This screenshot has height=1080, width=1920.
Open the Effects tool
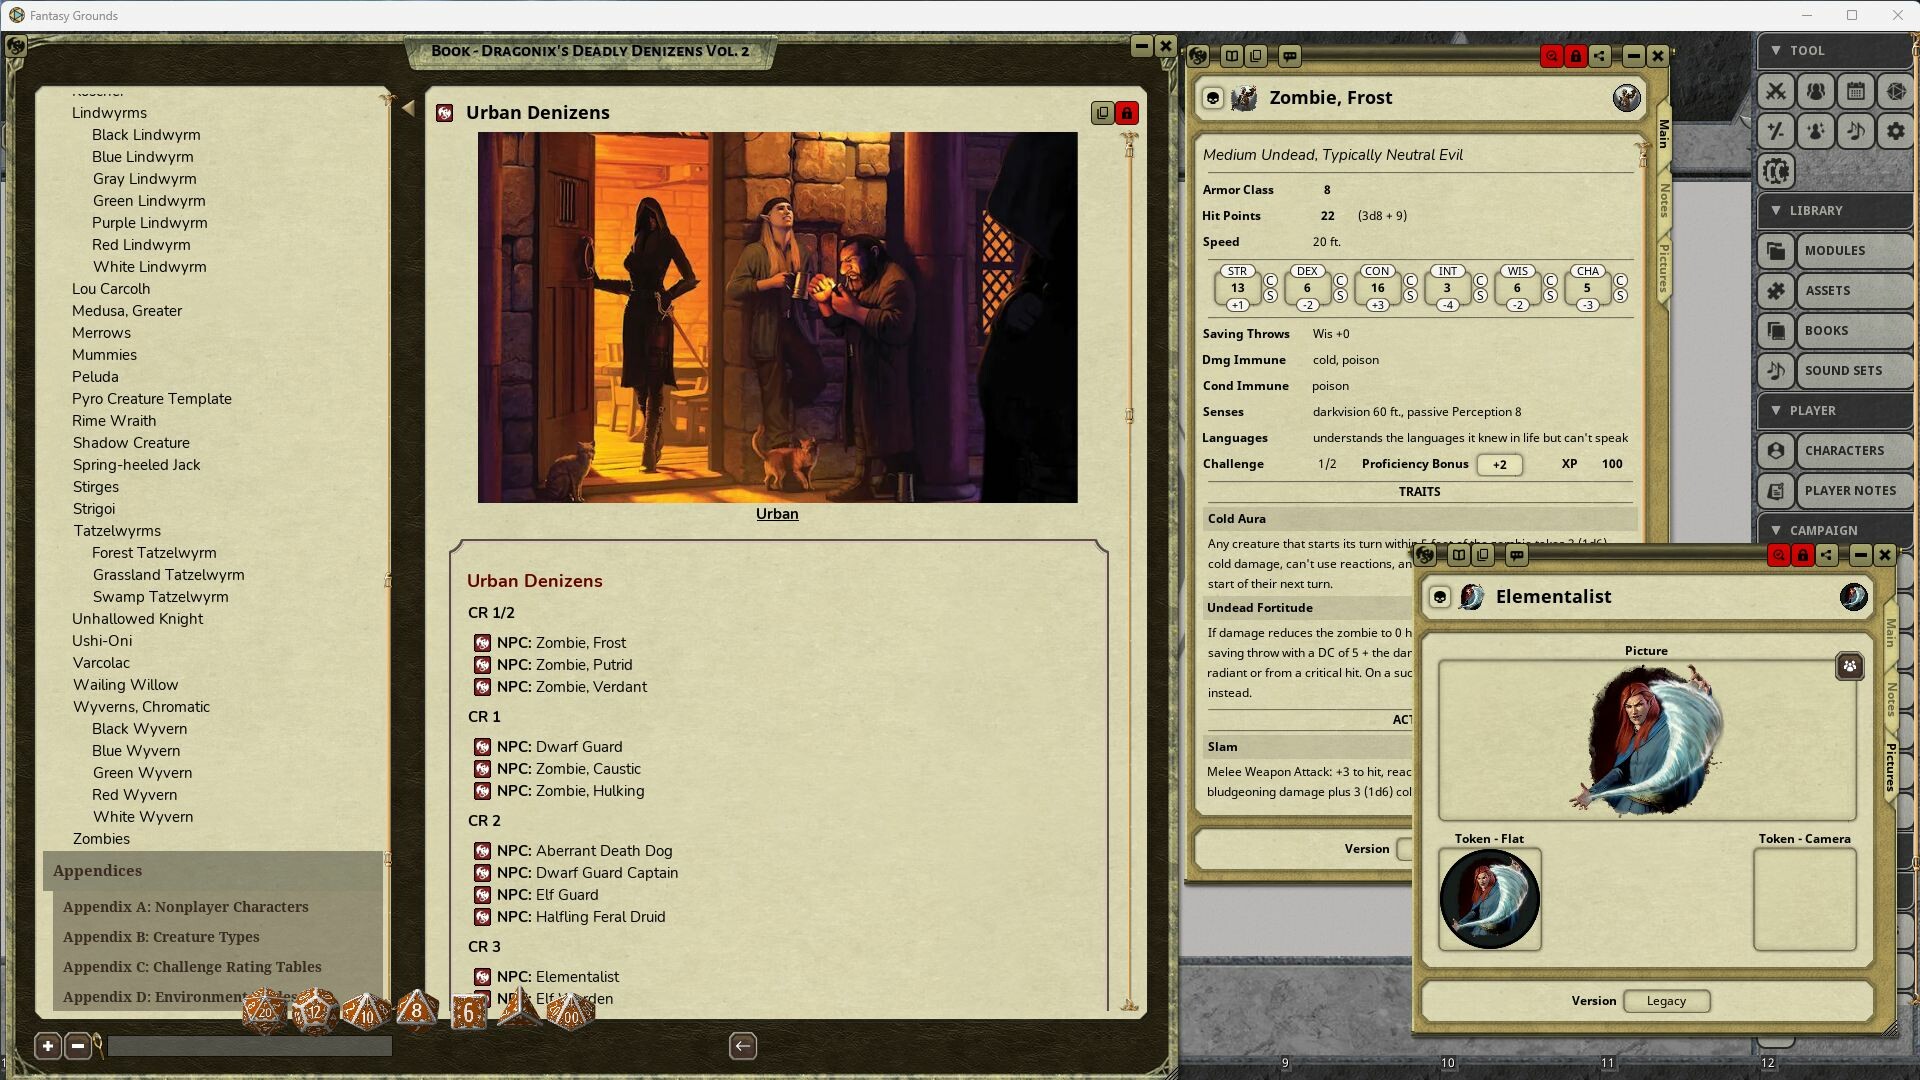pyautogui.click(x=1816, y=131)
